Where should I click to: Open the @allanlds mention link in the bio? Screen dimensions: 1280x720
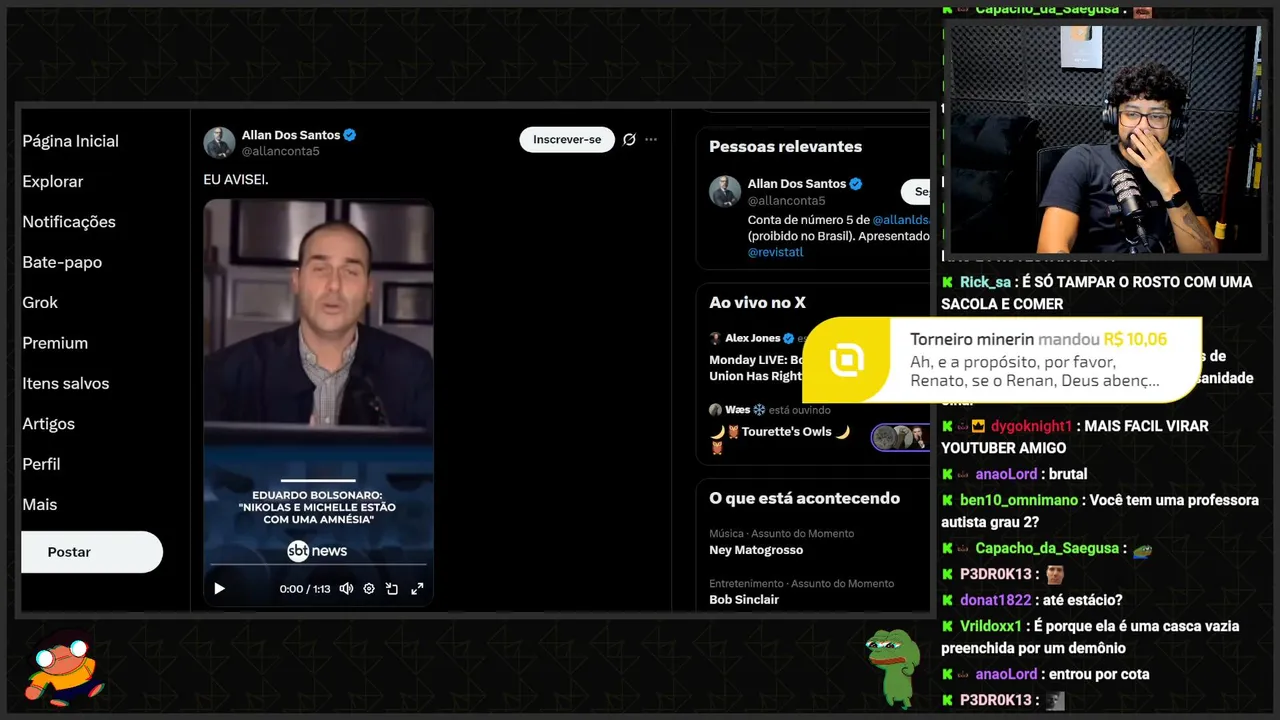[x=901, y=219]
